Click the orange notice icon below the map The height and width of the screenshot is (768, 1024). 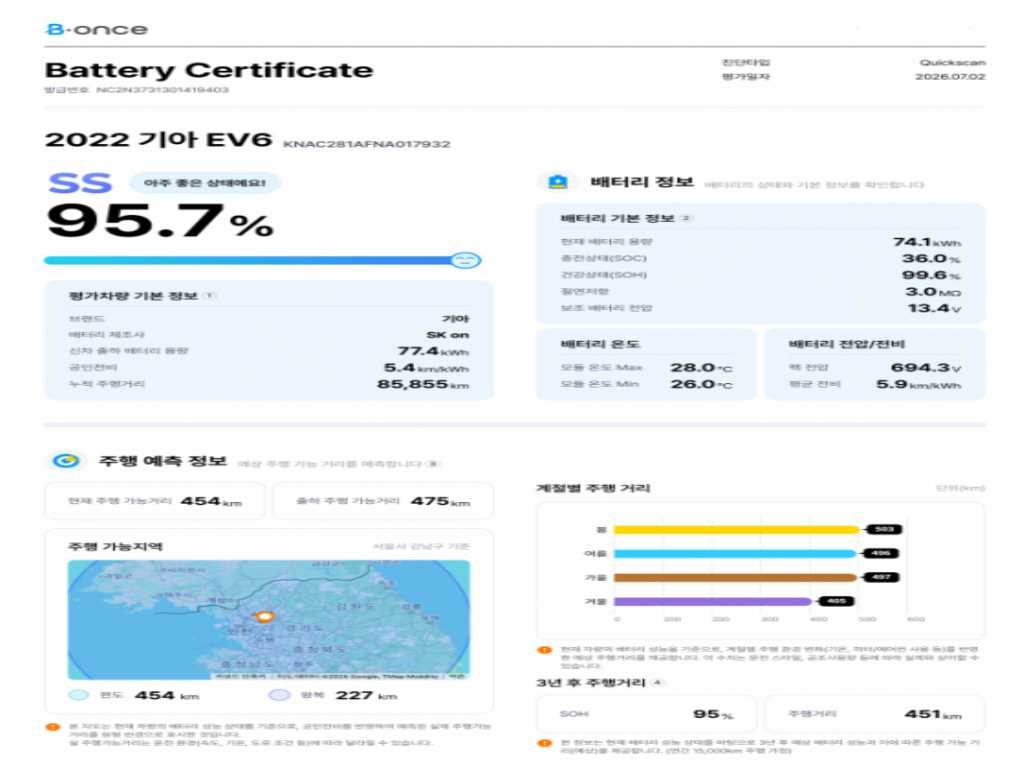tap(52, 726)
